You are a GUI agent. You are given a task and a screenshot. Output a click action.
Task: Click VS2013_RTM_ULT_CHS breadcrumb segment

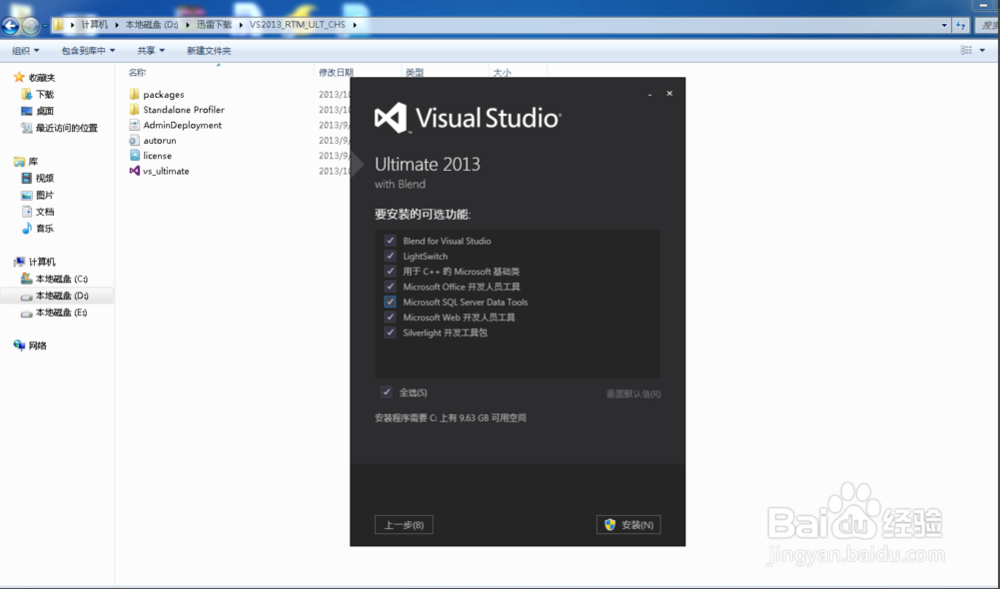(297, 25)
